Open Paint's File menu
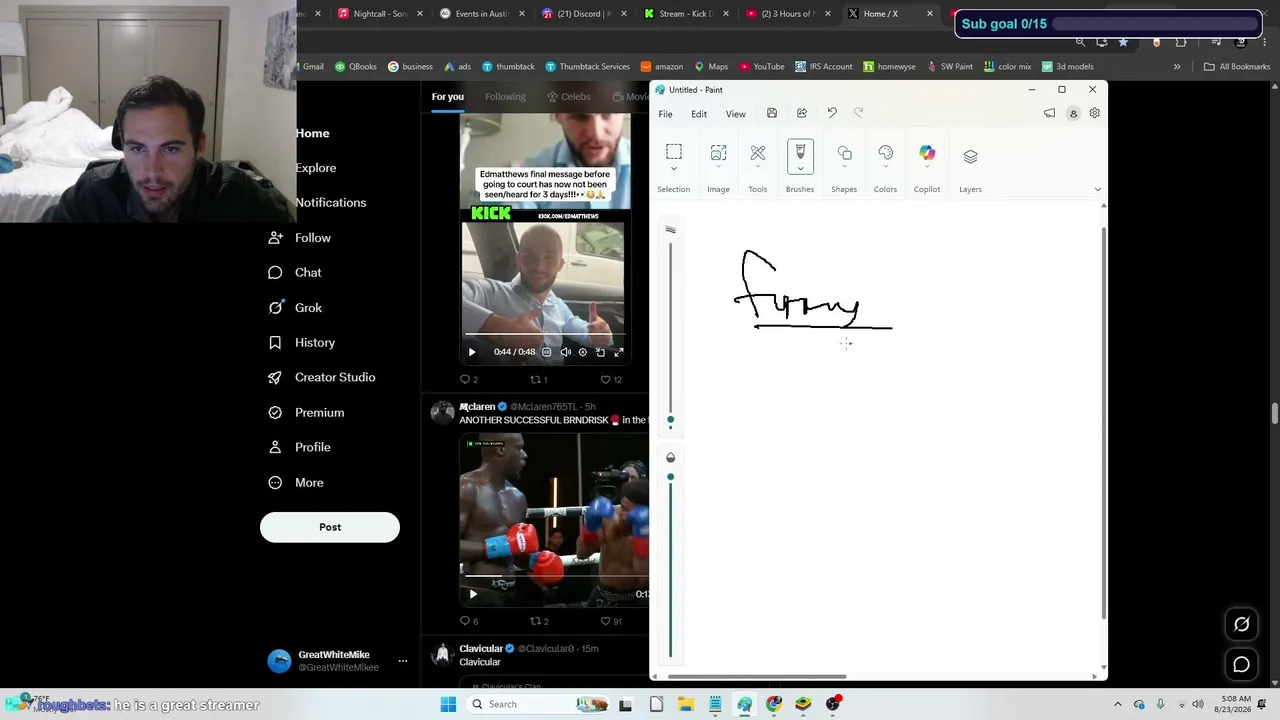 point(665,114)
